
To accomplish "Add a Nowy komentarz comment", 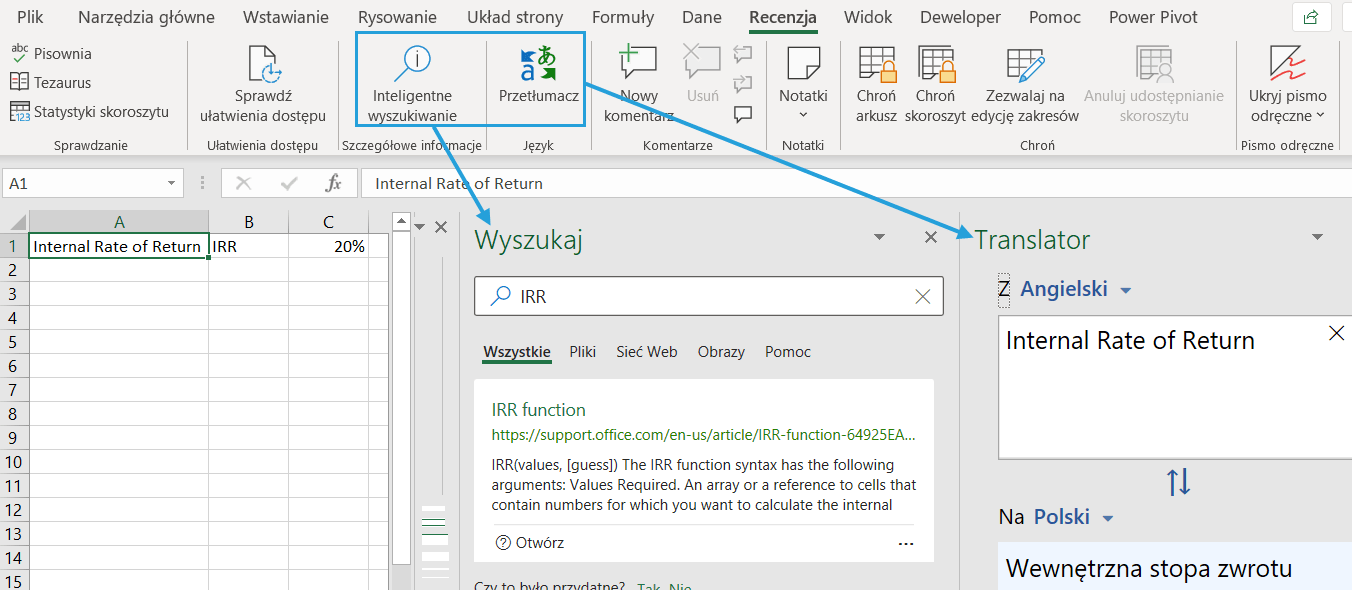I will pos(638,64).
